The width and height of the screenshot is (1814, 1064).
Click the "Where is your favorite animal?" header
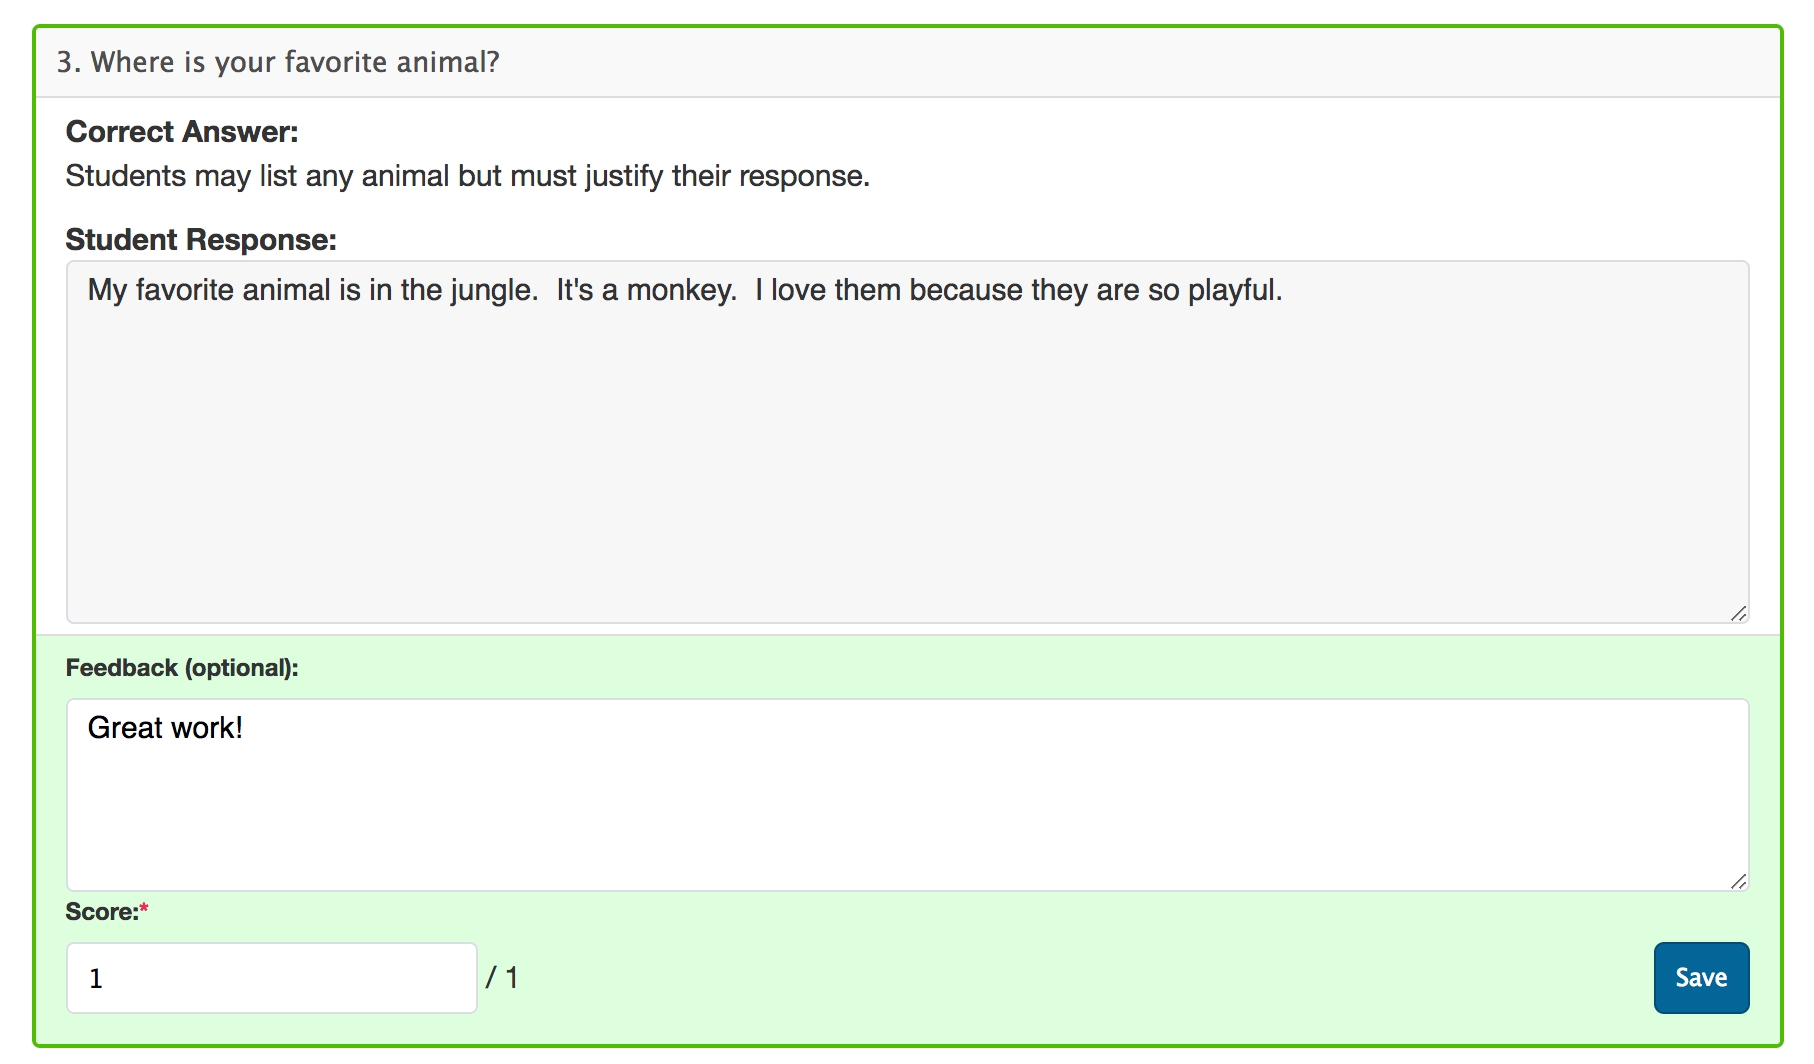[295, 62]
